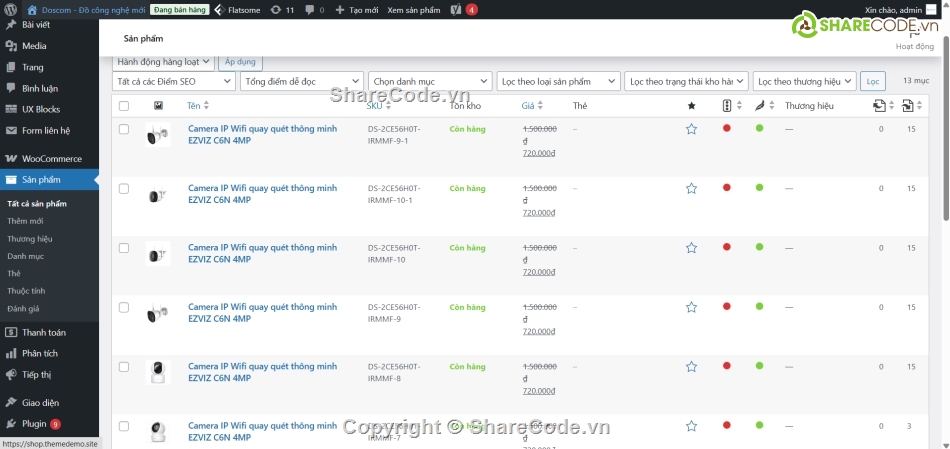Open Đánh giá submenu item

coord(23,308)
